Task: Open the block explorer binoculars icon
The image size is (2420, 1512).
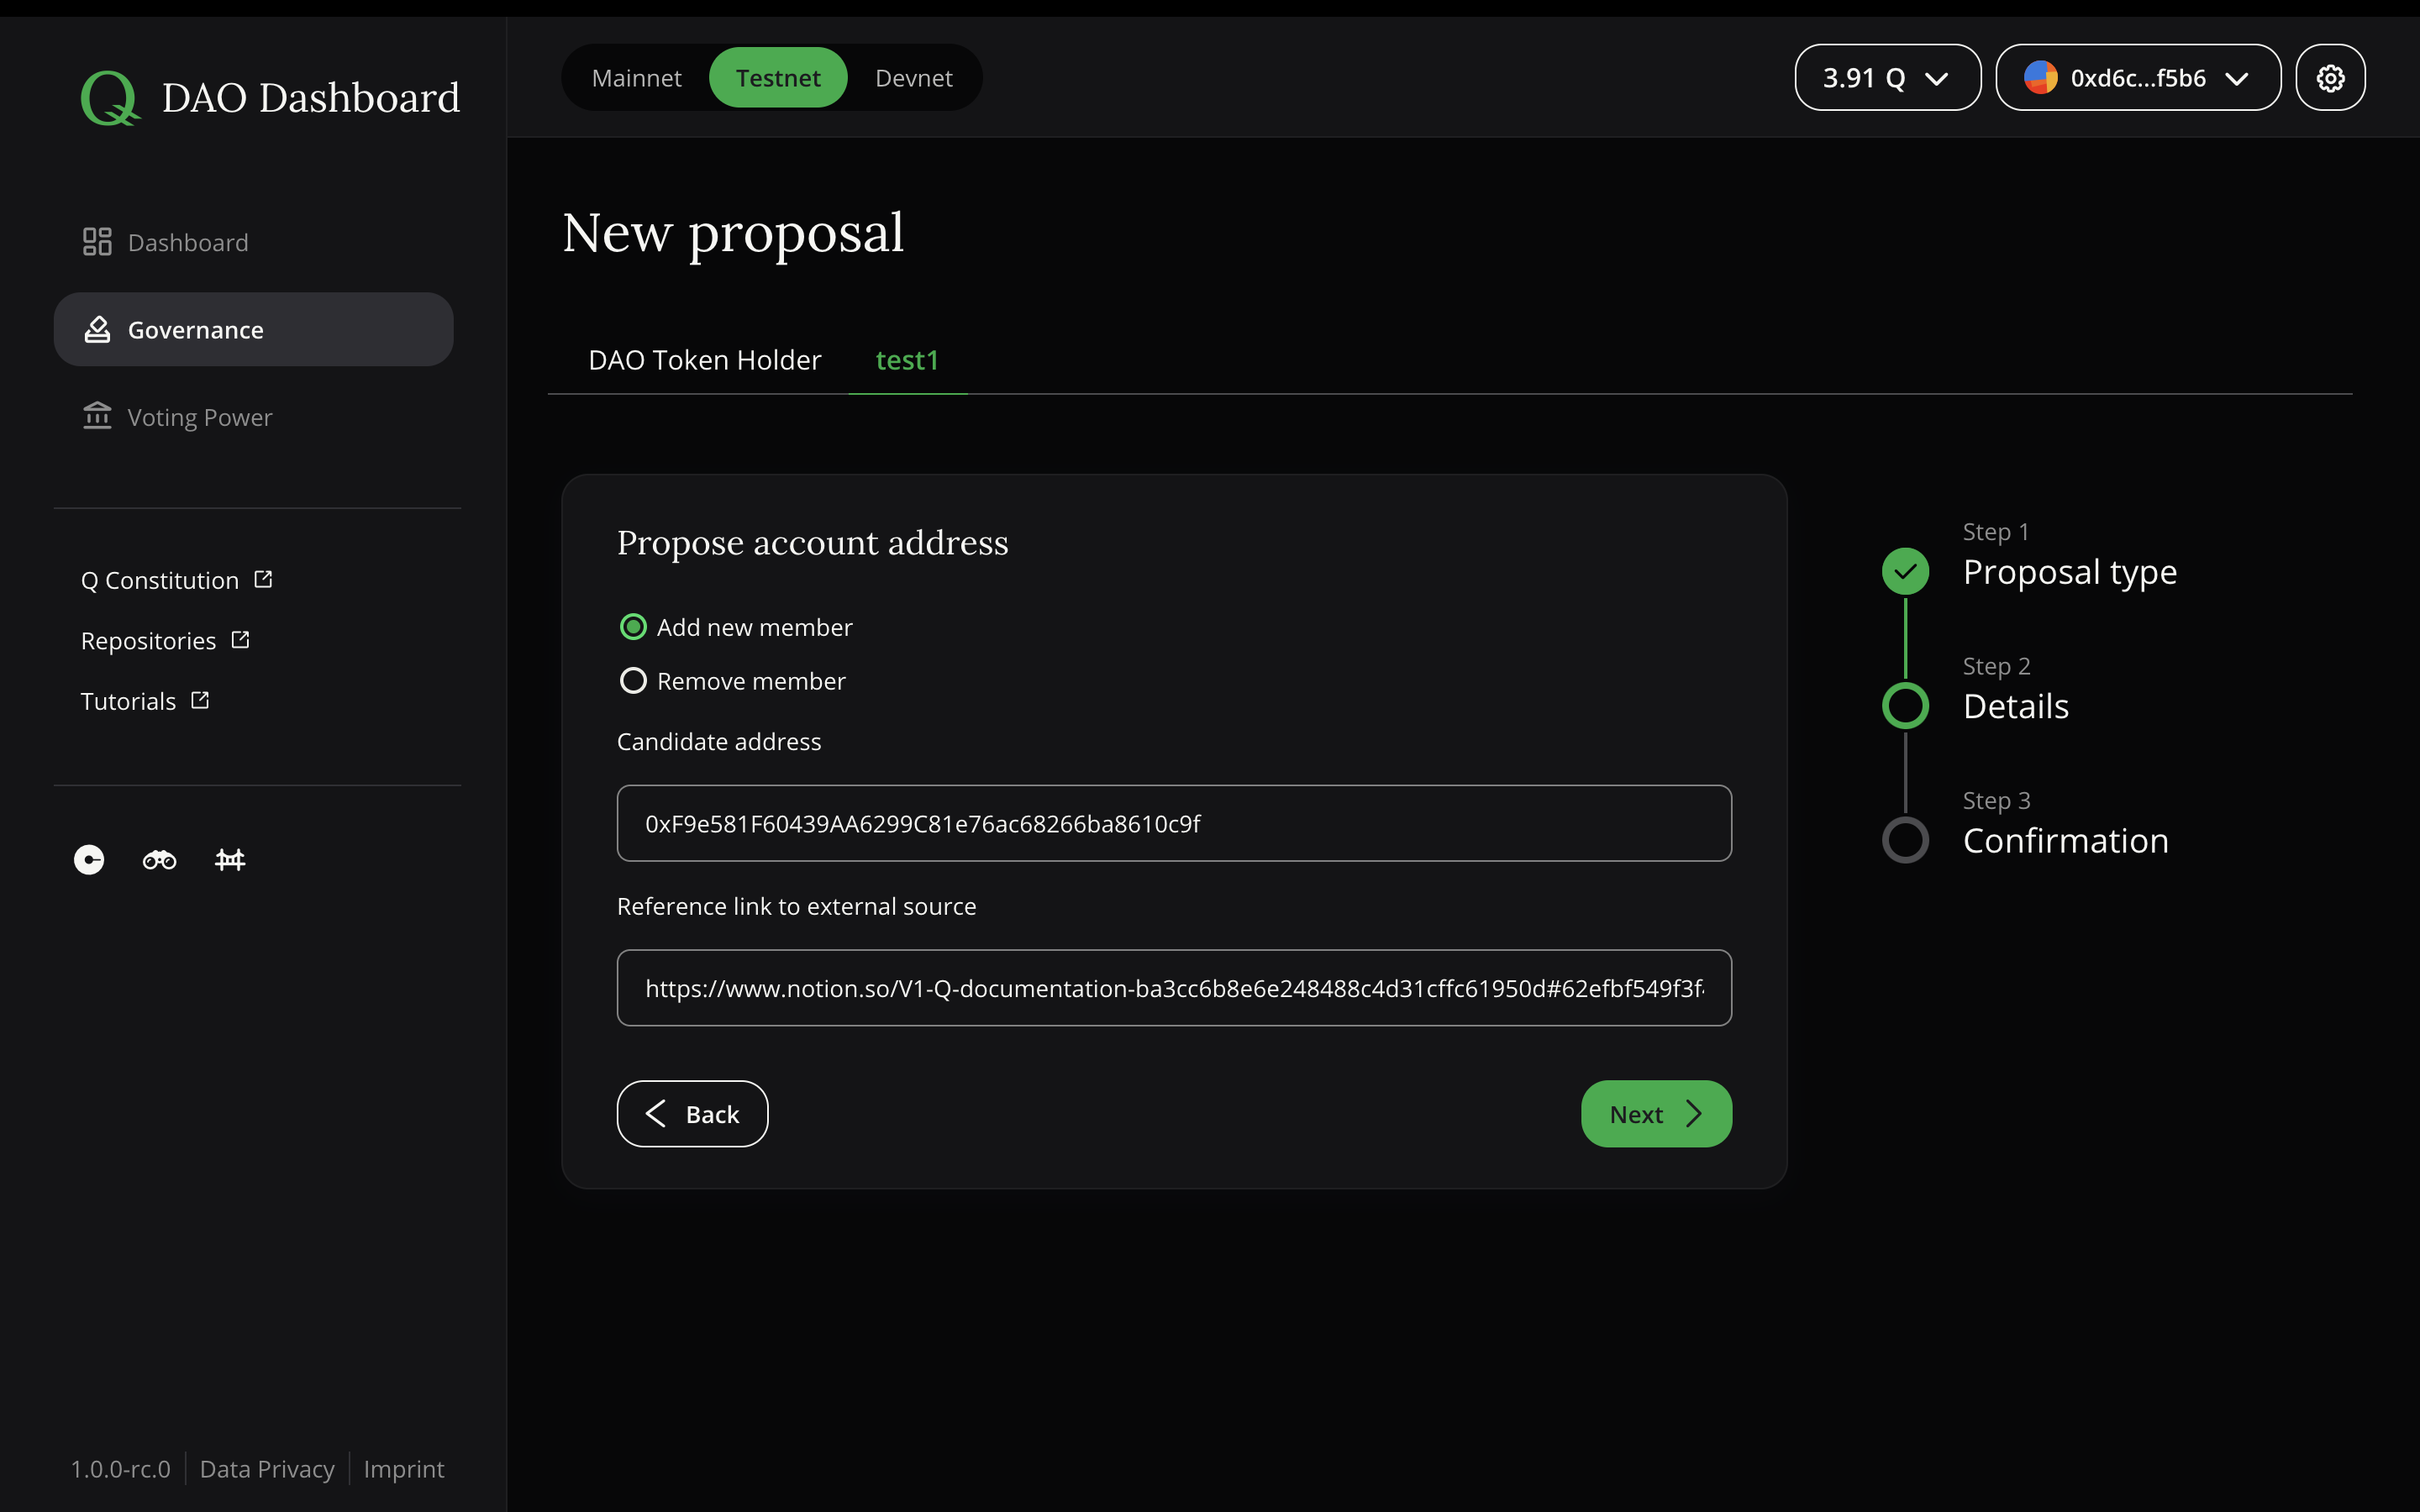Action: [x=158, y=859]
